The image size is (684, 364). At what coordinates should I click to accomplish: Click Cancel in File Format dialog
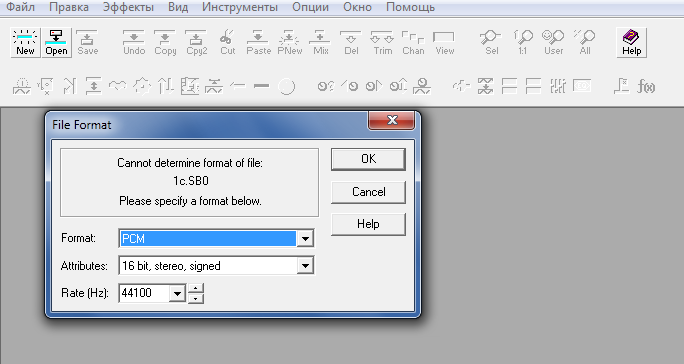[368, 192]
